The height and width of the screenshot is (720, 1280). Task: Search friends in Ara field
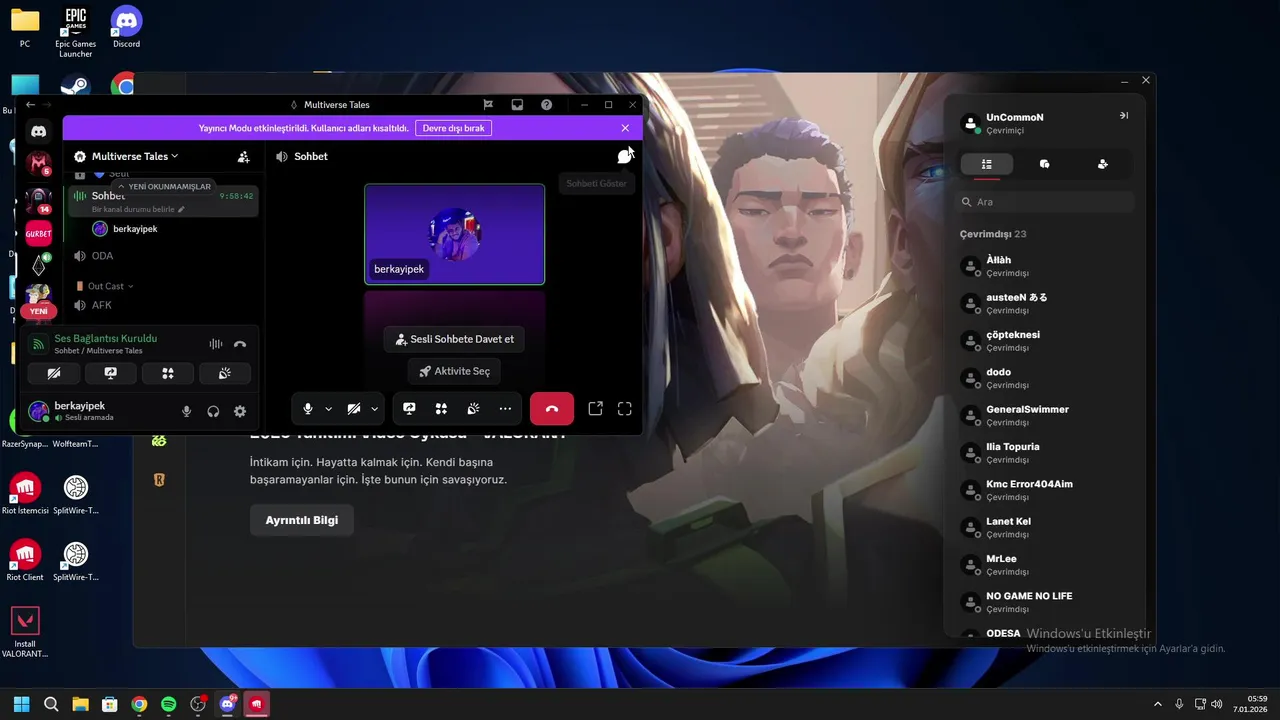coord(1045,202)
